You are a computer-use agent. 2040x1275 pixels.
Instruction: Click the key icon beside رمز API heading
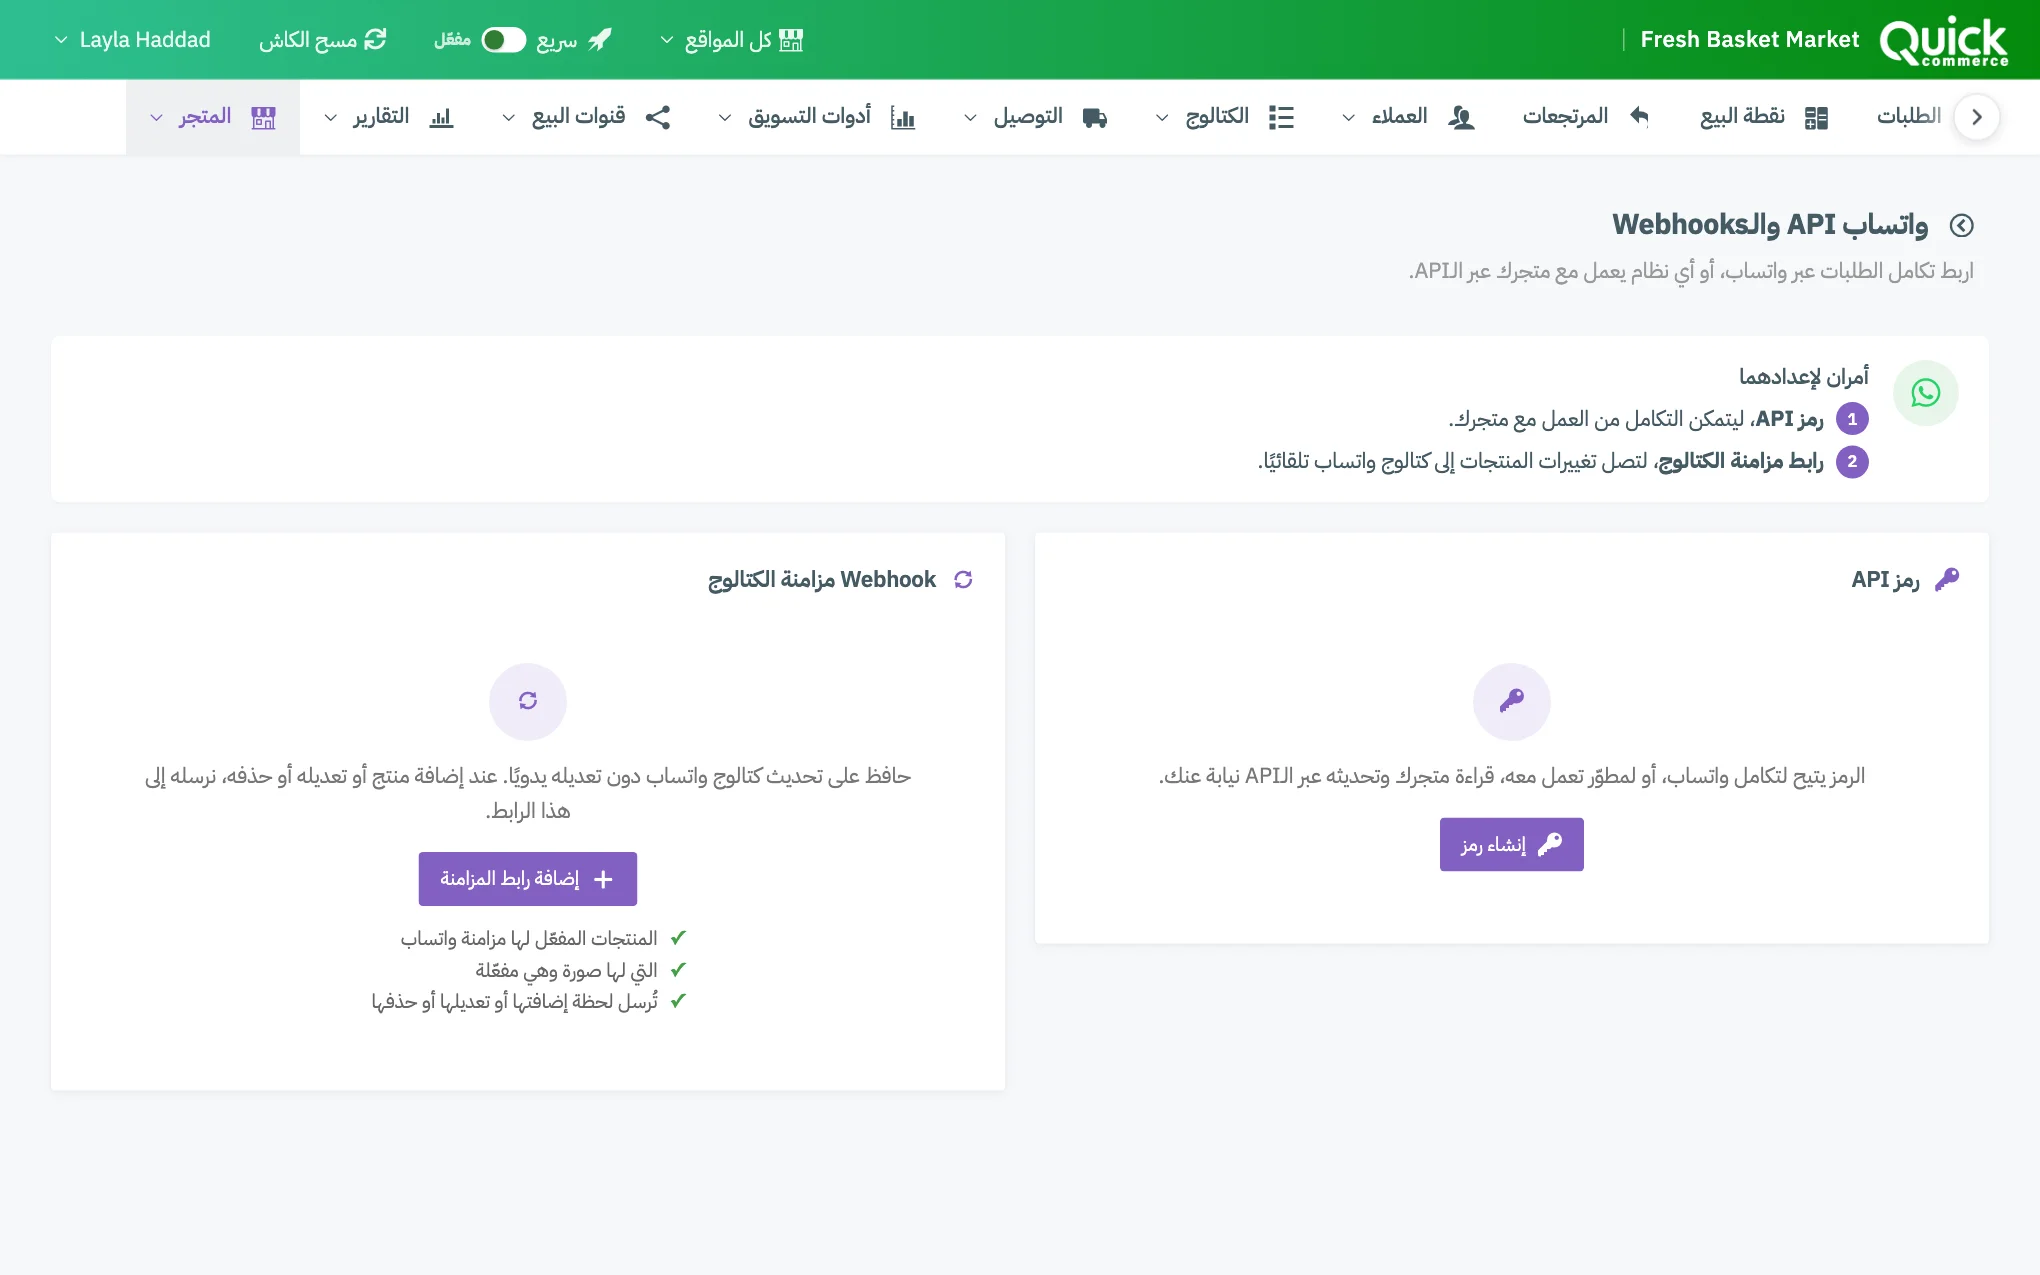pos(1946,579)
